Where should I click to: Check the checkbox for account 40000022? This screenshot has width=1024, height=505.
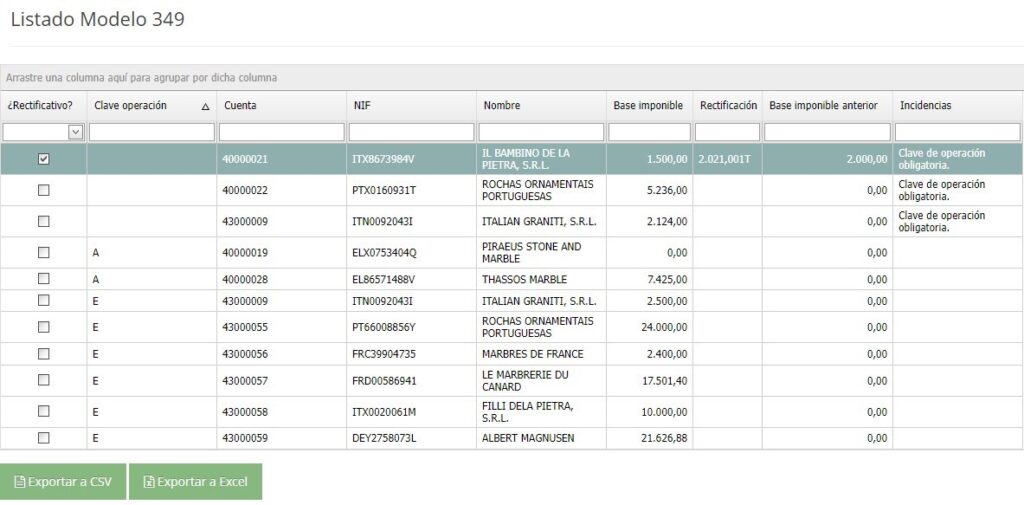coord(43,190)
